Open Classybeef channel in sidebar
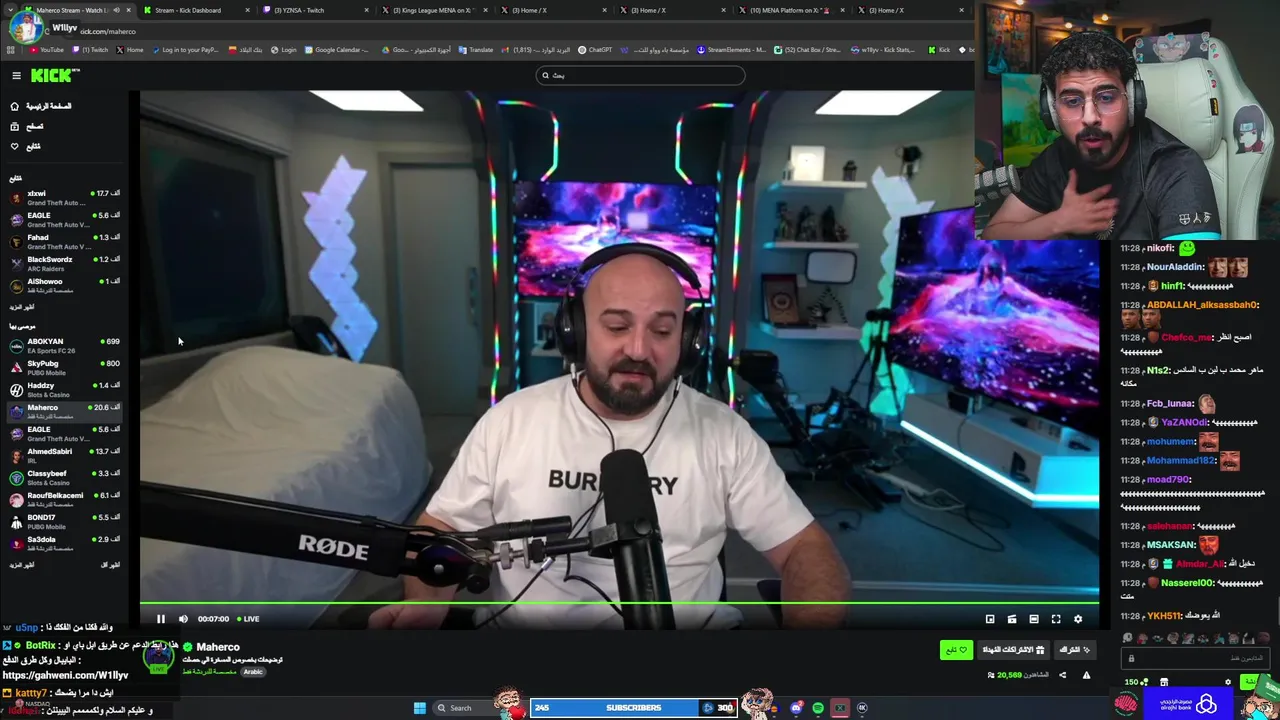Image resolution: width=1280 pixels, height=720 pixels. (65, 478)
